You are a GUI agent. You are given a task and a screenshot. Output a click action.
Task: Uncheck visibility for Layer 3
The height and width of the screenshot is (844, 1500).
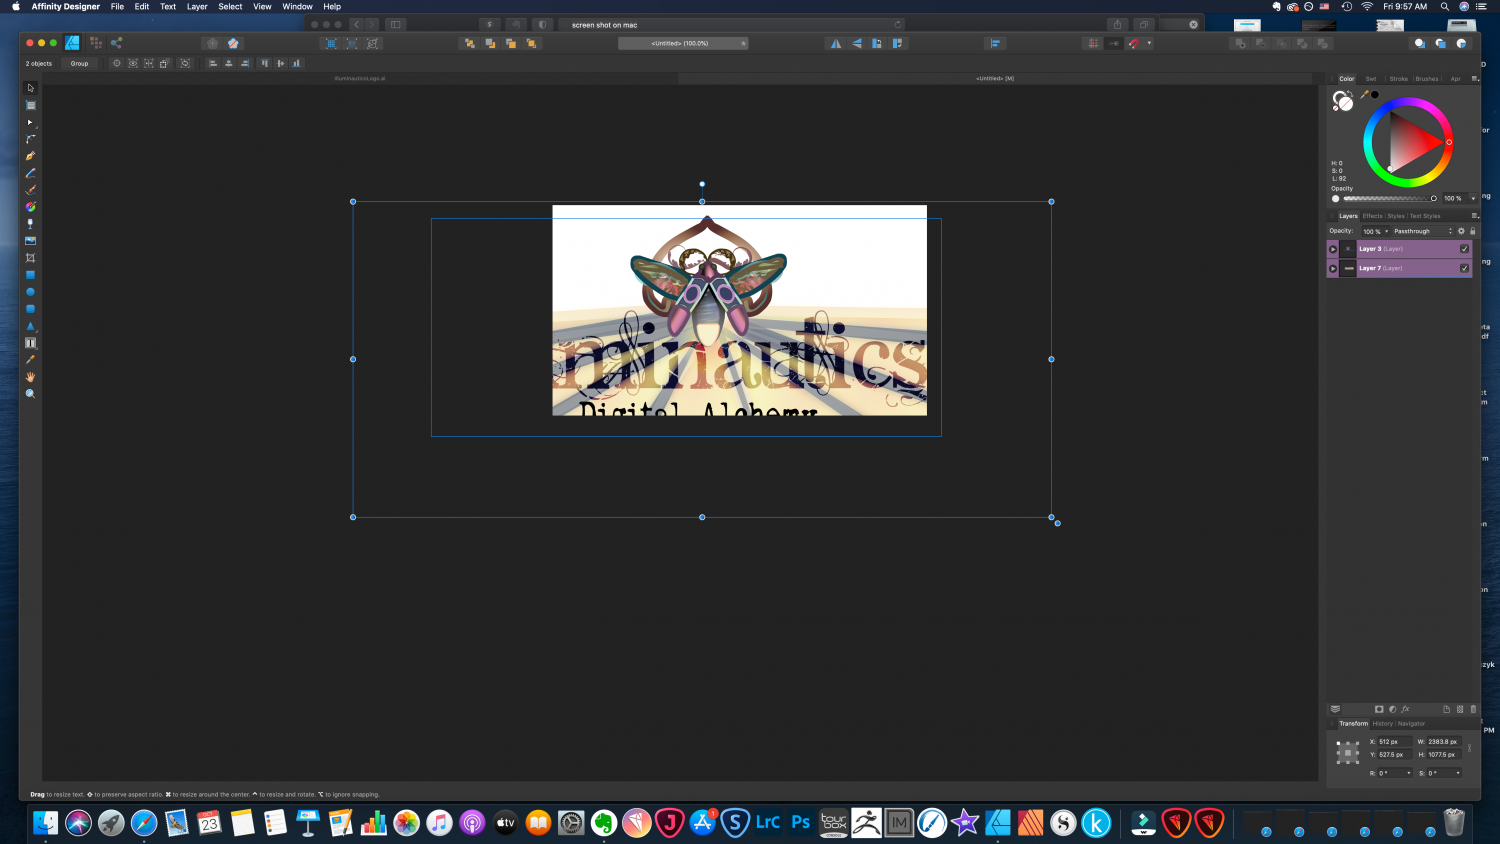(1465, 249)
